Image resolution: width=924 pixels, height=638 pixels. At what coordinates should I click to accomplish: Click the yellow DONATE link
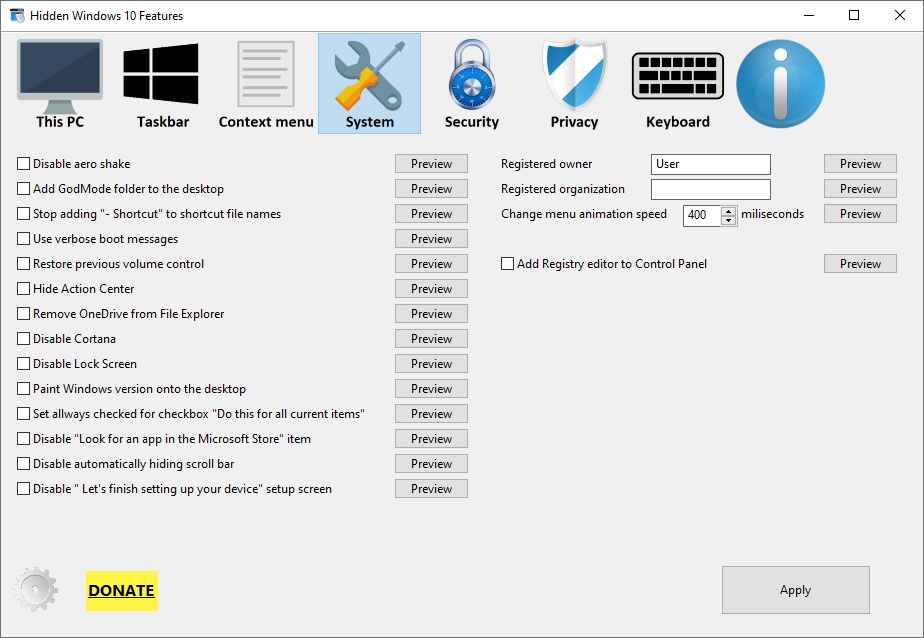[x=121, y=590]
